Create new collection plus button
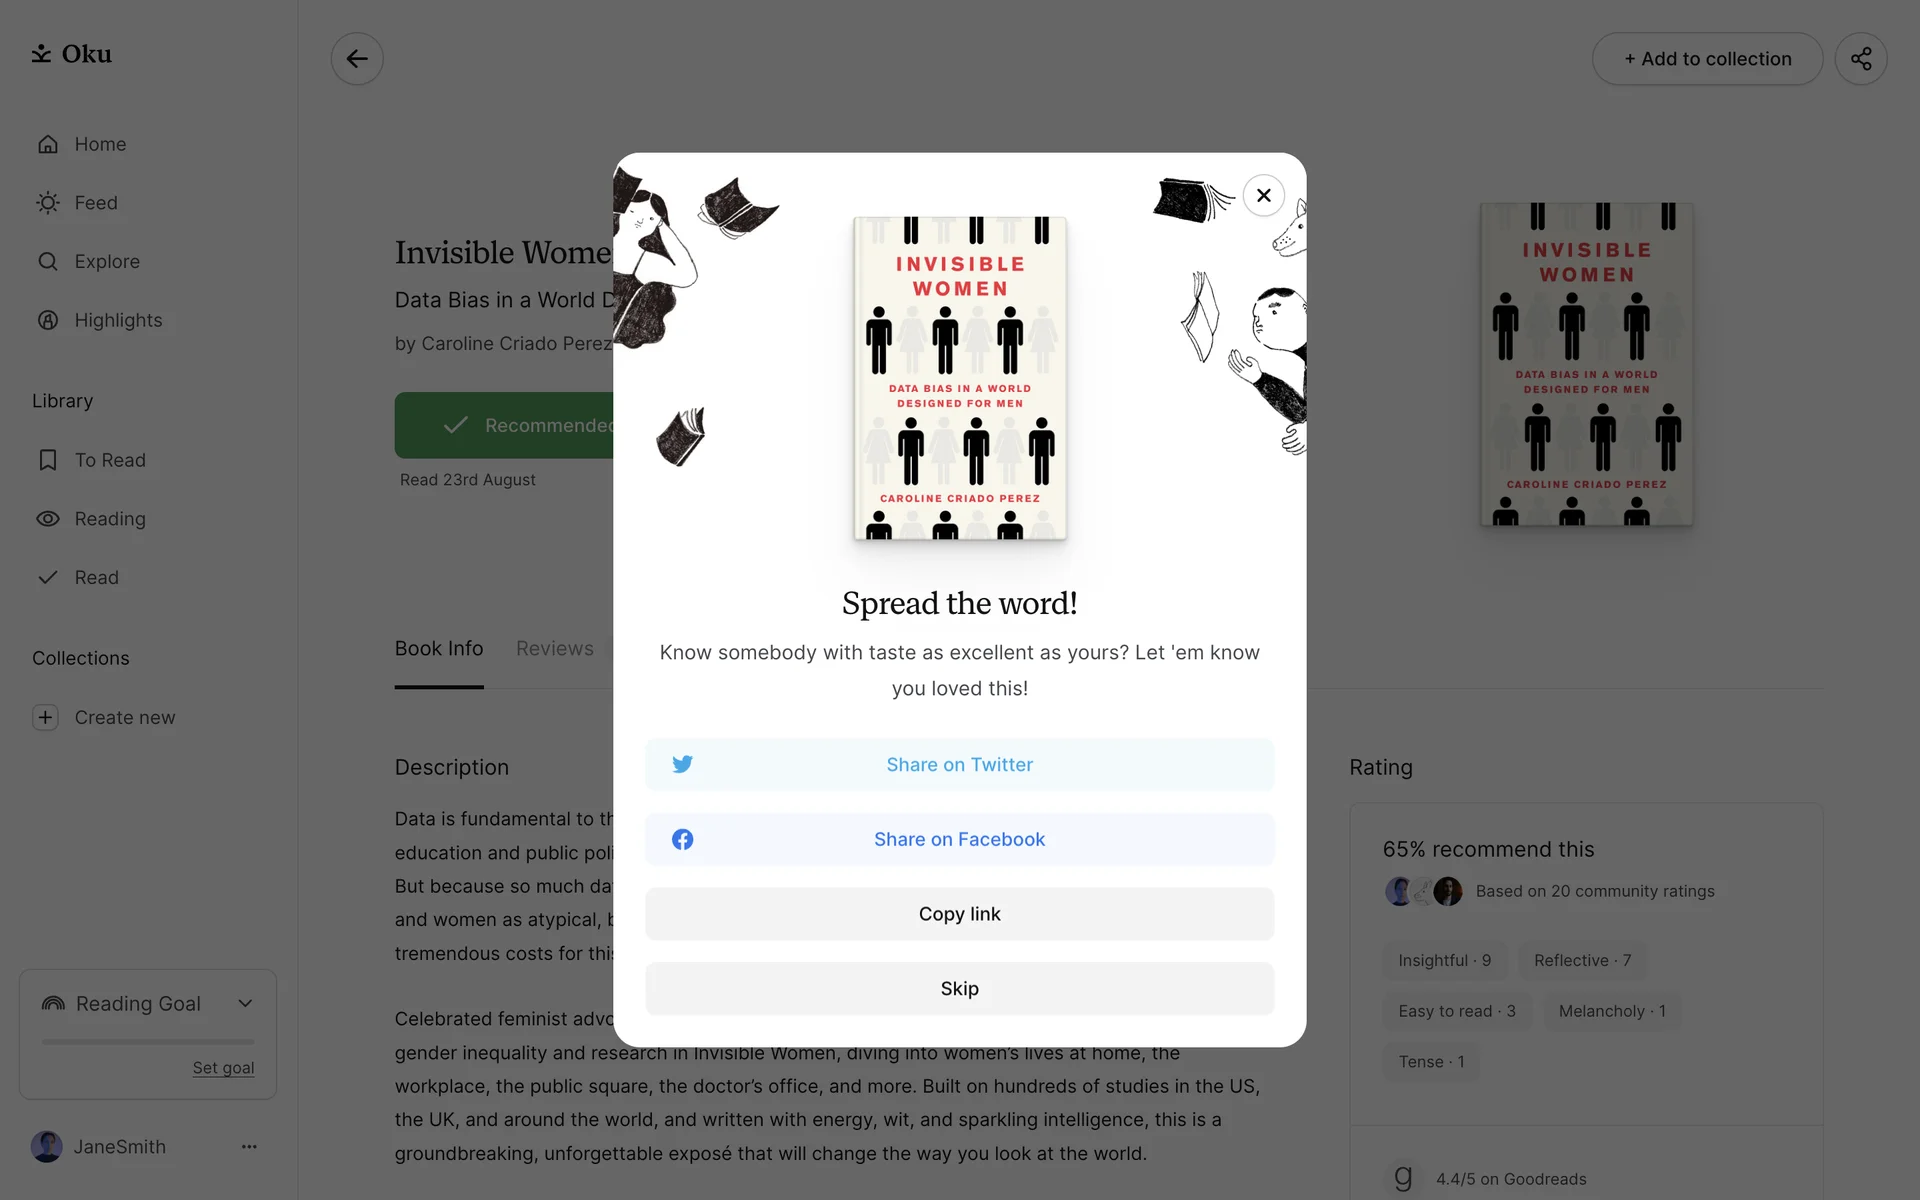1920x1200 pixels. click(45, 717)
